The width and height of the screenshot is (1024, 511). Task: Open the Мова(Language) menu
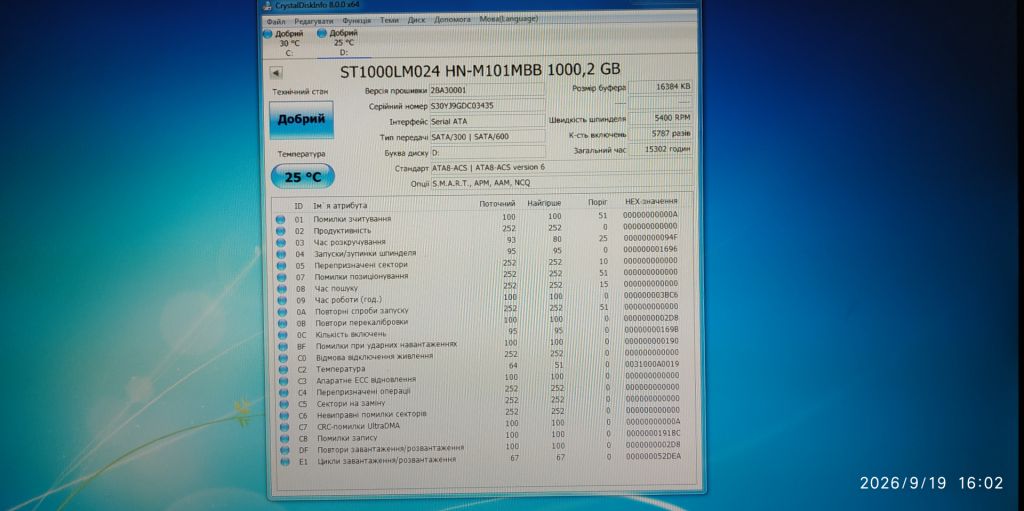(x=509, y=19)
